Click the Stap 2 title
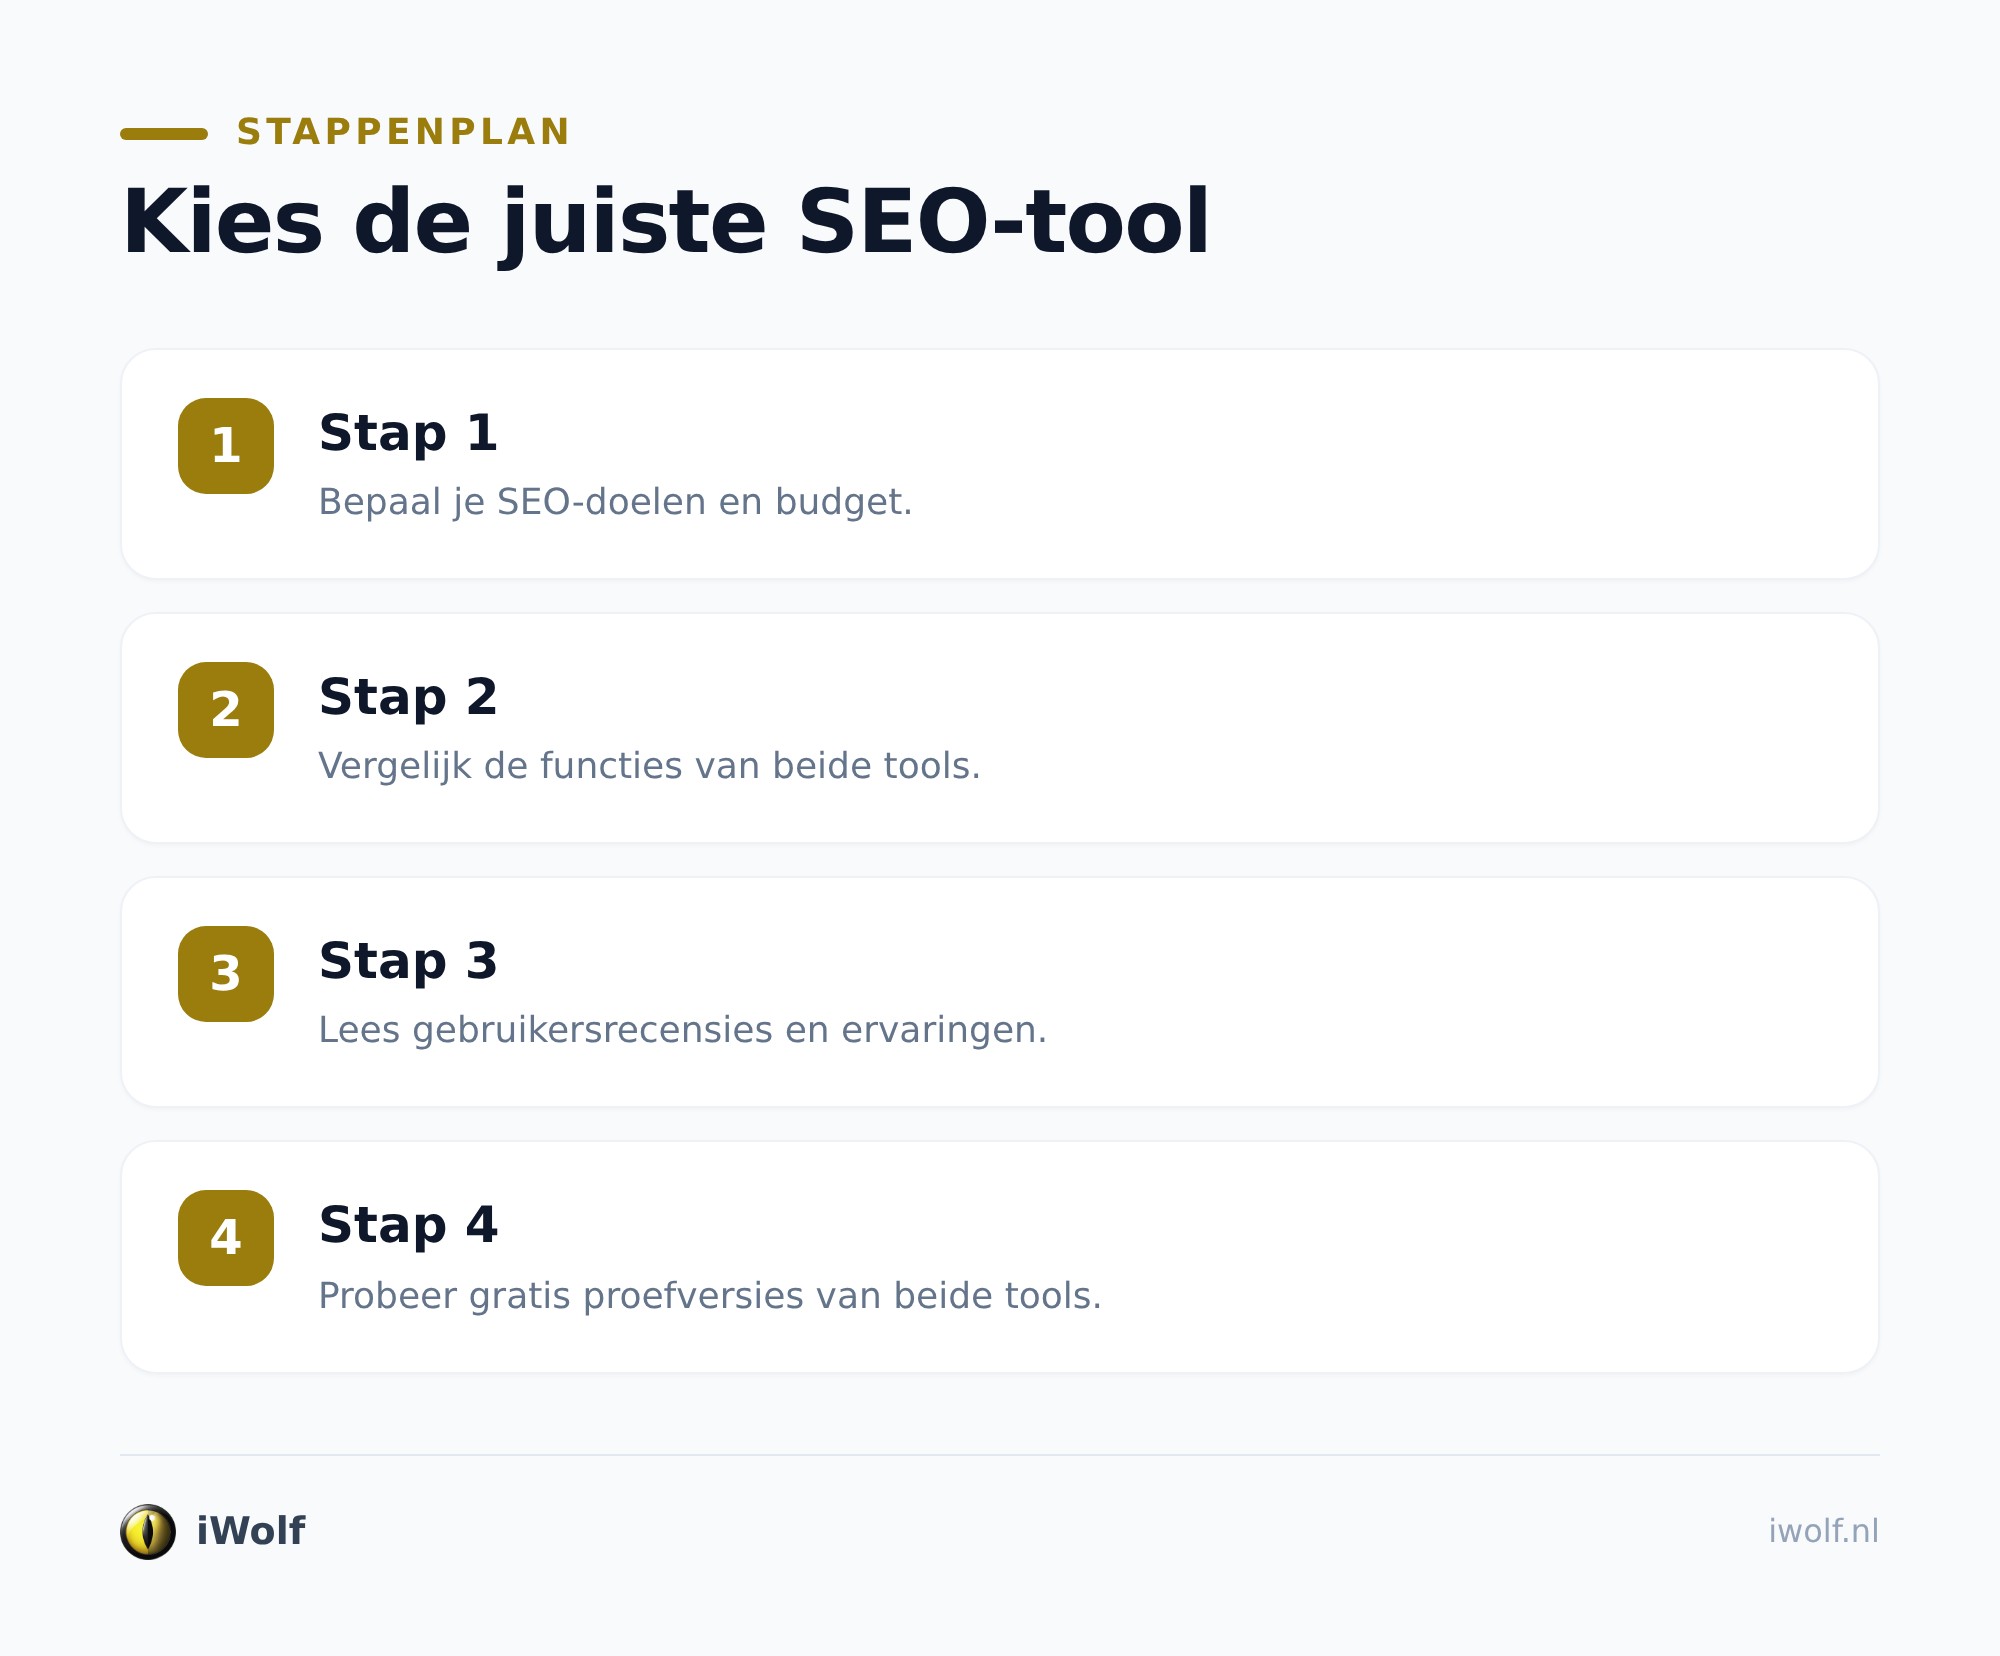 click(408, 697)
